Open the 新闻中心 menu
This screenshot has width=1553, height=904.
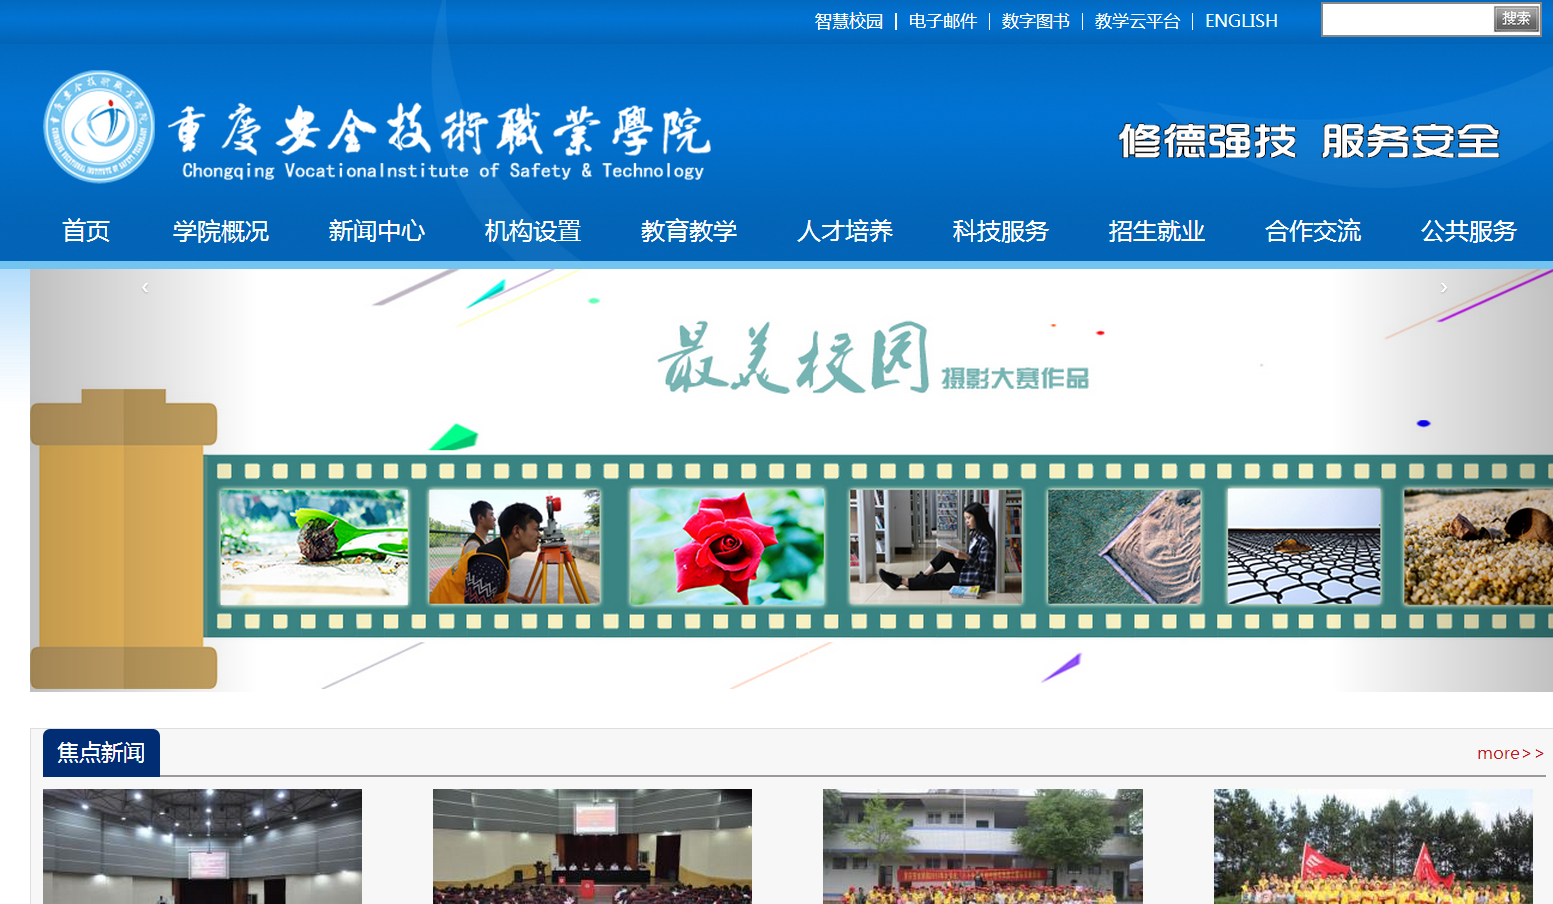377,231
